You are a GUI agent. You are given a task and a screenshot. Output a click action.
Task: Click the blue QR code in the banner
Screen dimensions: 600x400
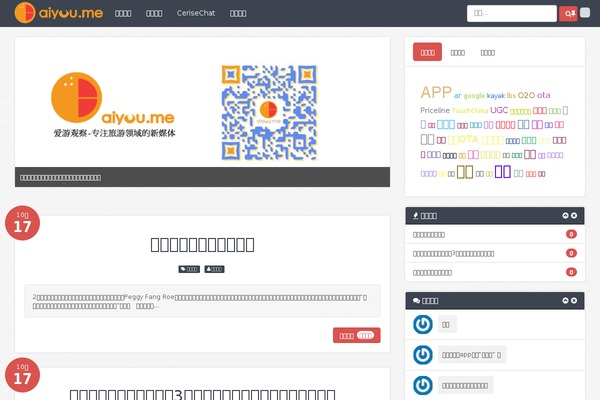[269, 113]
